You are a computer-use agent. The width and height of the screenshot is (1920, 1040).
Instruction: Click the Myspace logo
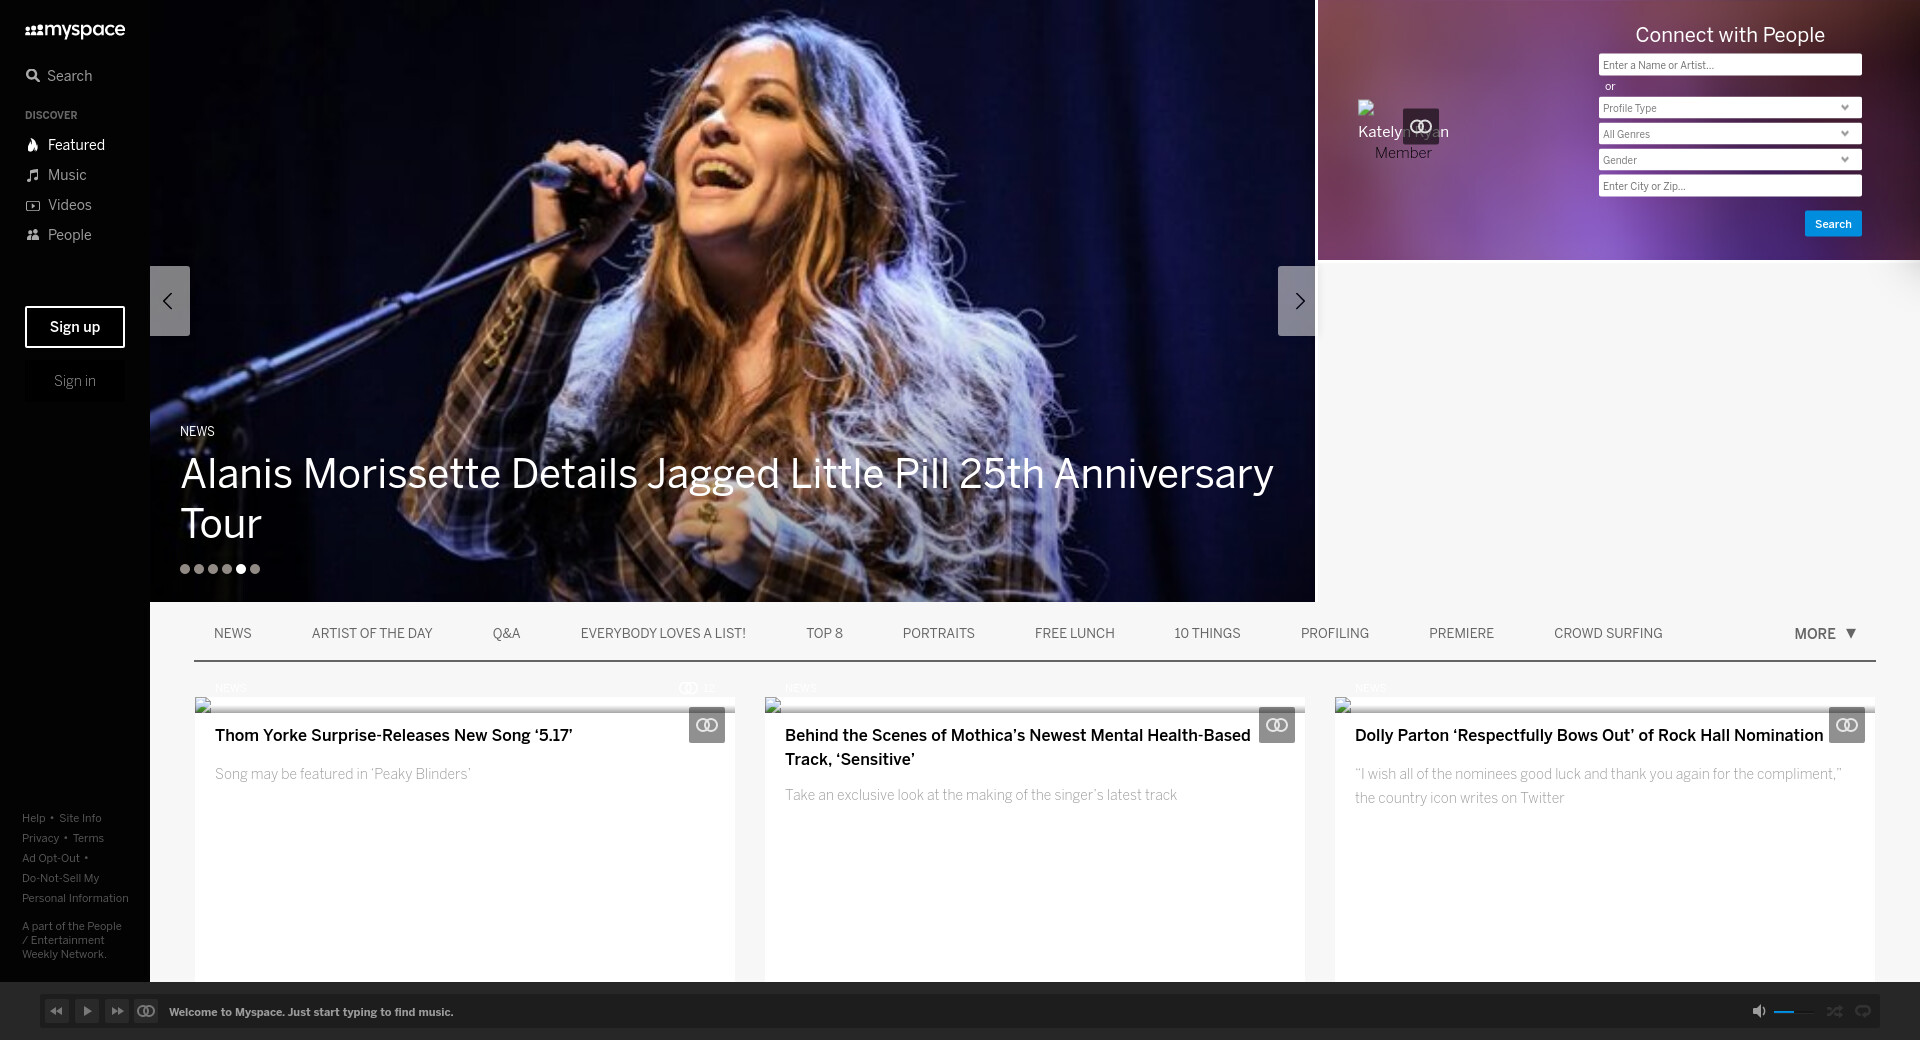75,31
